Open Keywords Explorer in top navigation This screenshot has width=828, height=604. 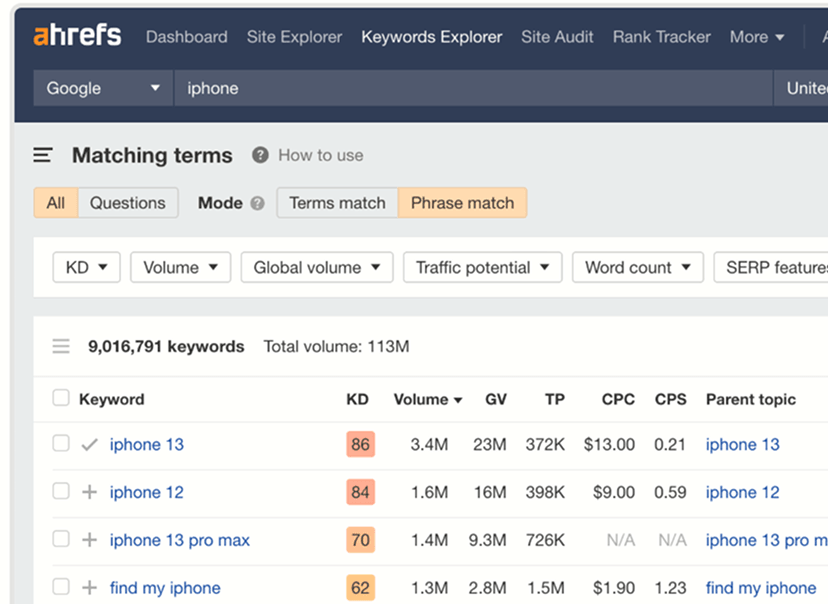click(432, 37)
